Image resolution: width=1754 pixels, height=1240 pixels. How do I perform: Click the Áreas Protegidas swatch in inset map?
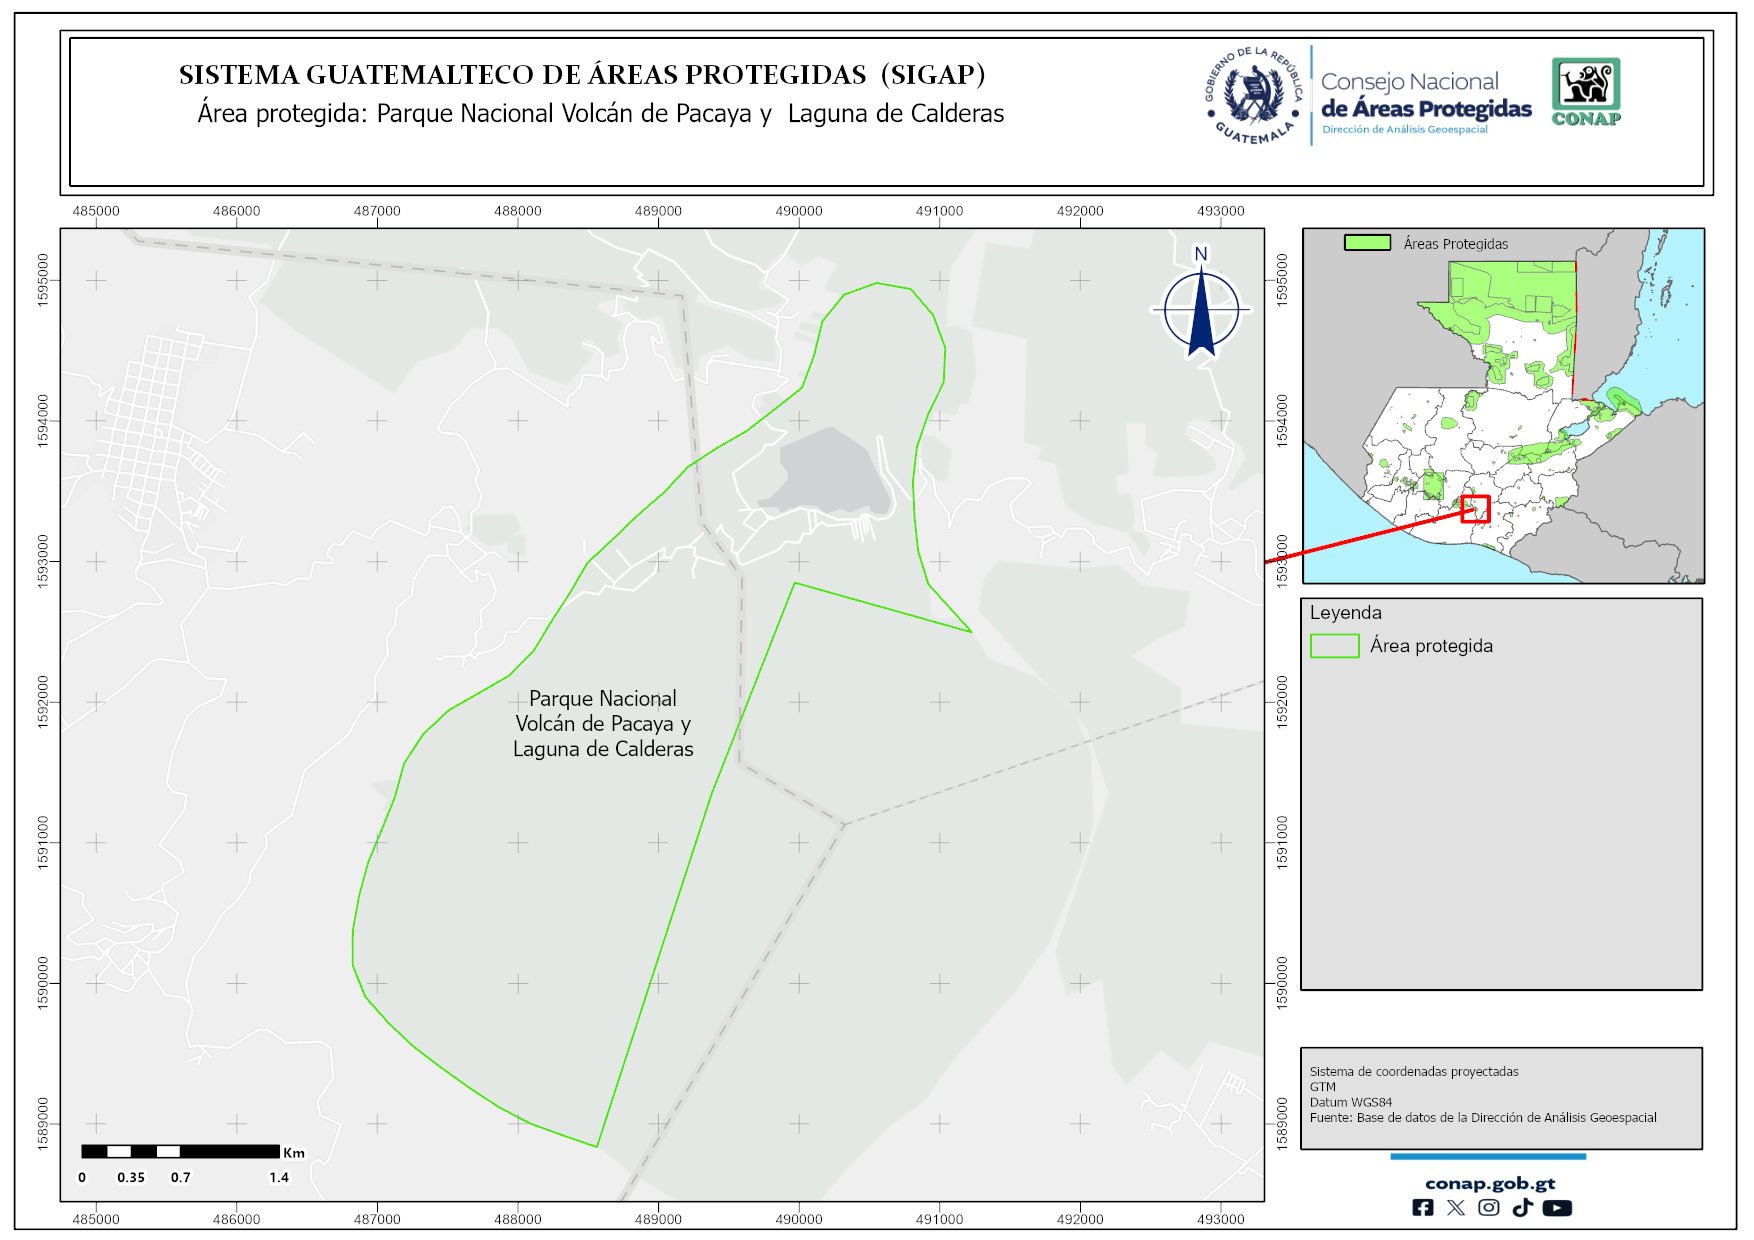pyautogui.click(x=1367, y=243)
